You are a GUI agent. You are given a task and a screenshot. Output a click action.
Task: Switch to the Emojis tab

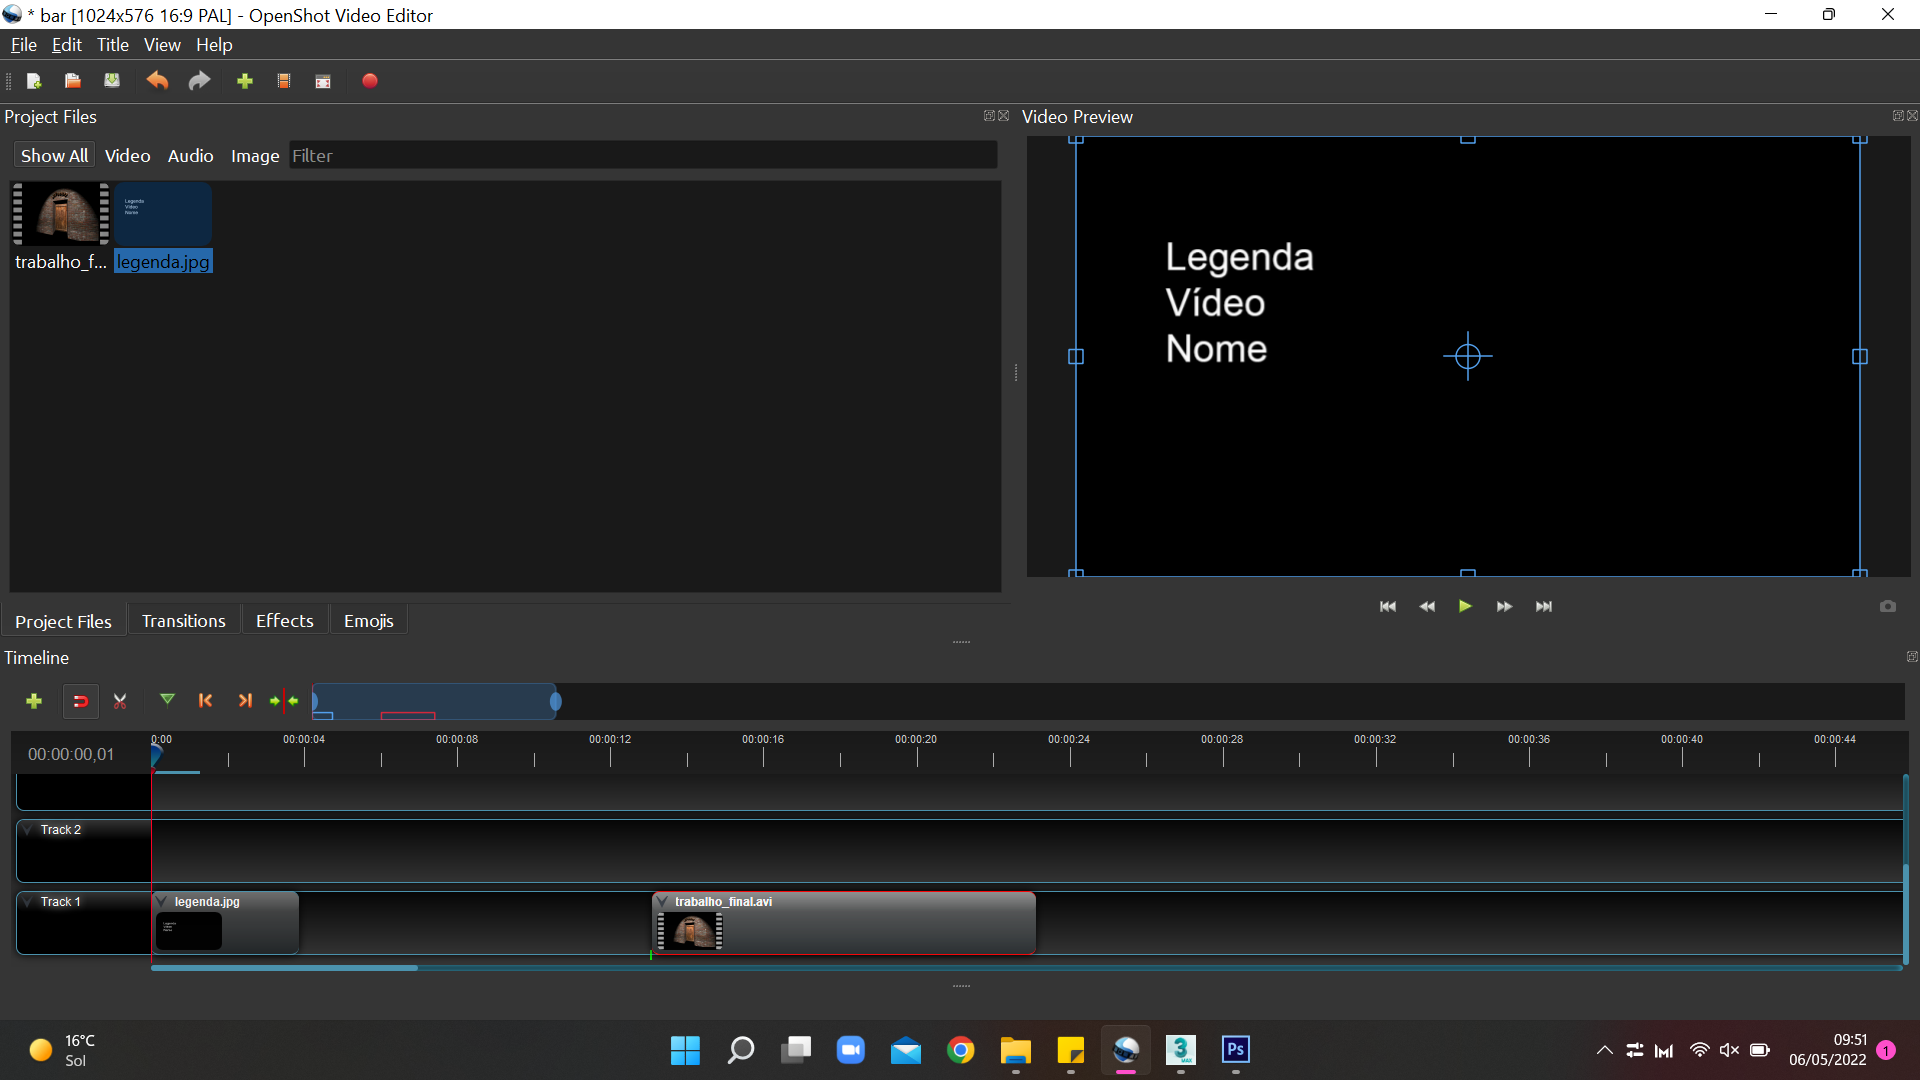[x=369, y=621]
